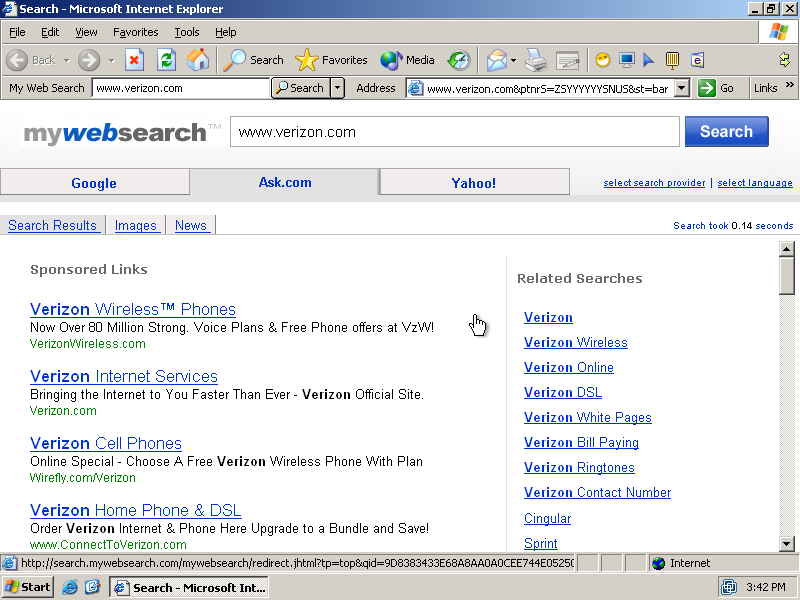Screen dimensions: 800x600
Task: Open the Back button history dropdown
Action: [x=66, y=60]
